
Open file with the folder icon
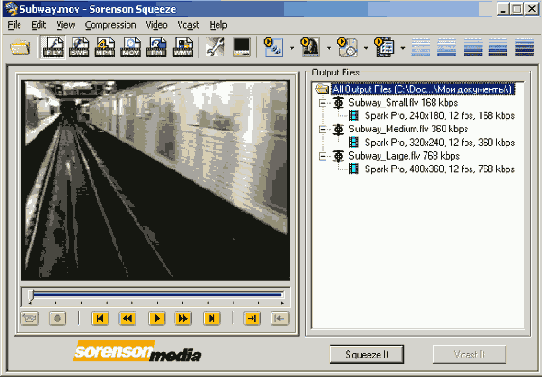20,47
